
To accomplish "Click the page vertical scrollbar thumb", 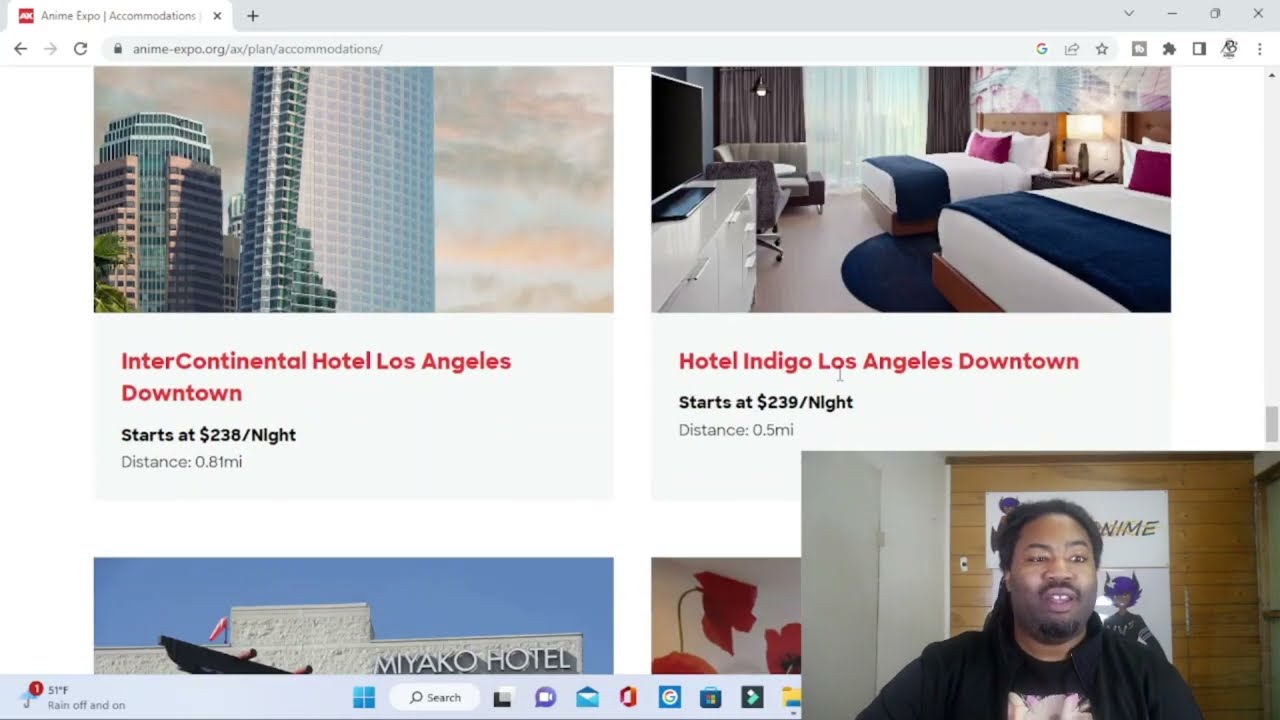I will coord(1271,424).
